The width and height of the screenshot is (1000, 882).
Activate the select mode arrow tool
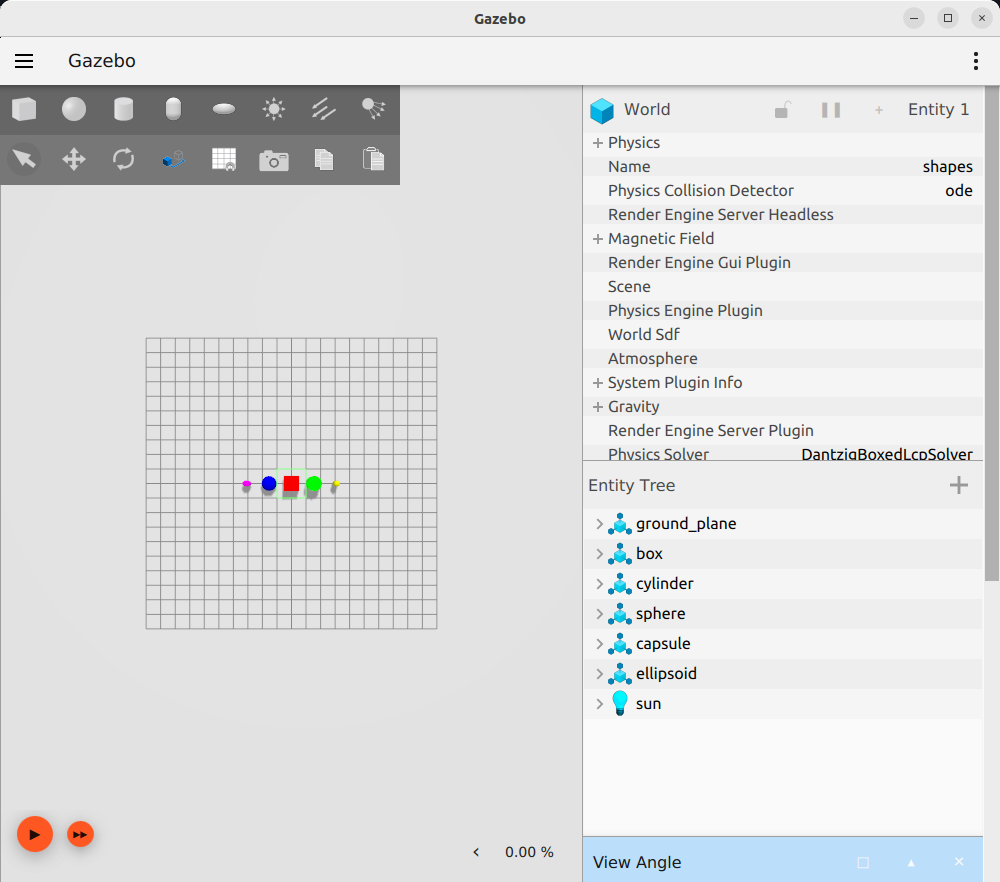24,159
